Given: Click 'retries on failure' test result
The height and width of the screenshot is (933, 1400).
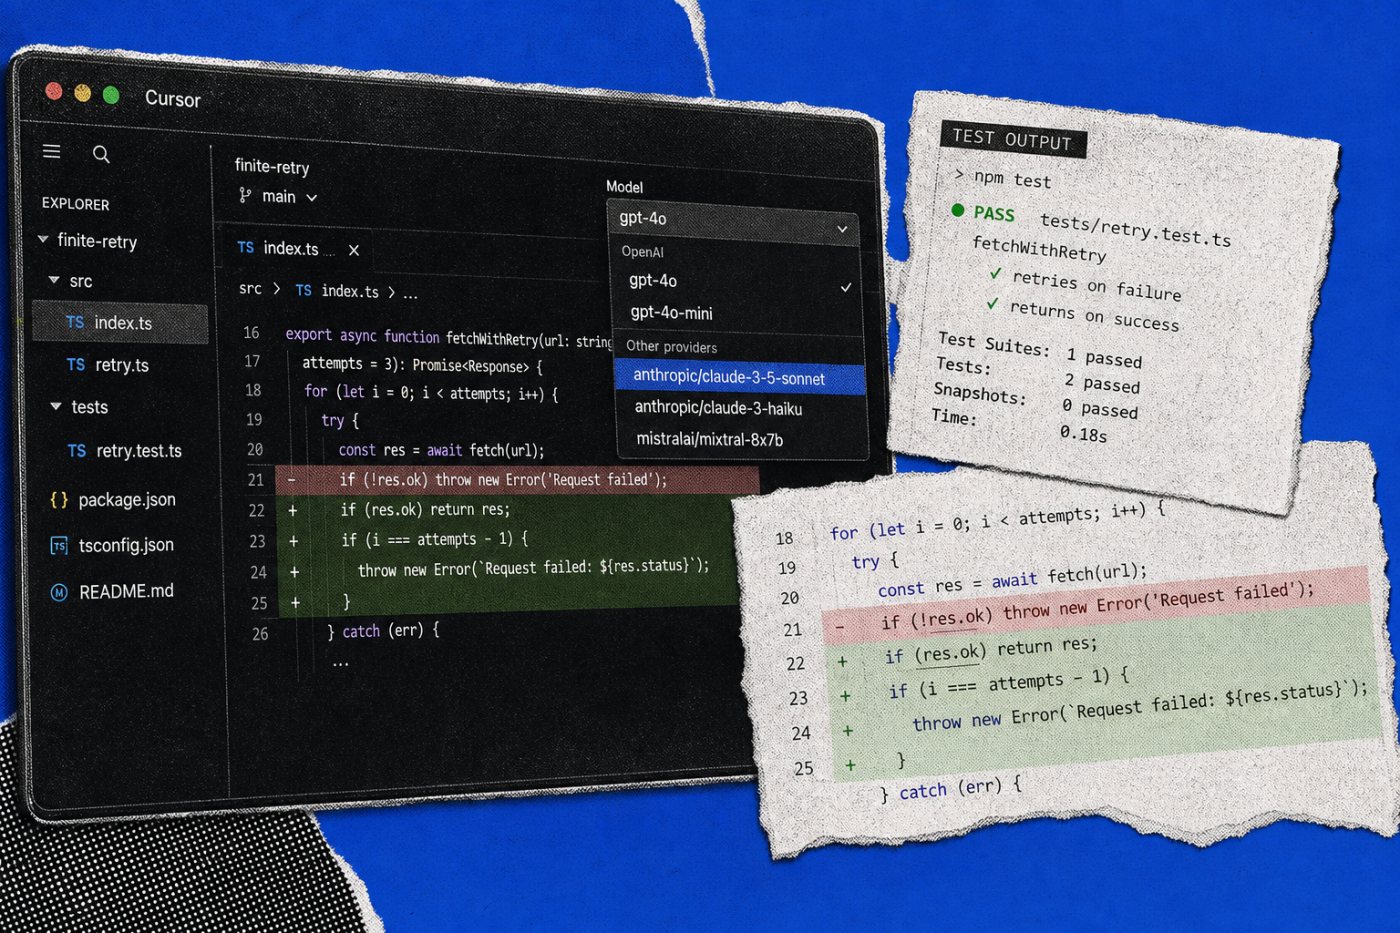Looking at the screenshot, I should [x=1097, y=285].
